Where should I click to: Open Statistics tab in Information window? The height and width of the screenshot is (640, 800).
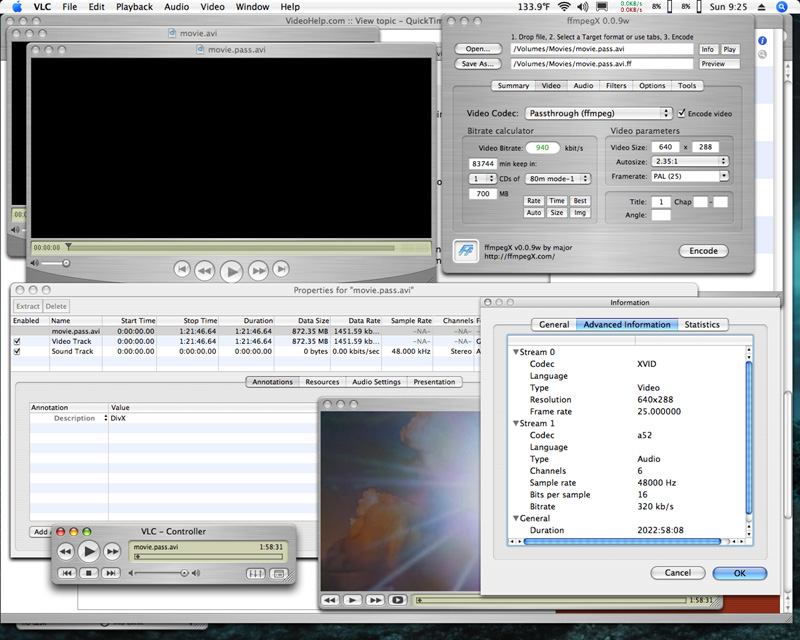pos(702,325)
